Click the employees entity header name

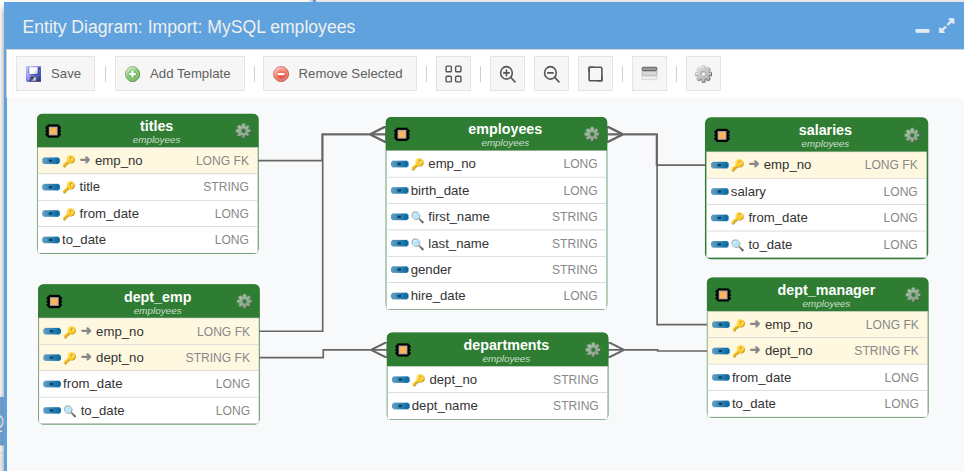pos(505,129)
